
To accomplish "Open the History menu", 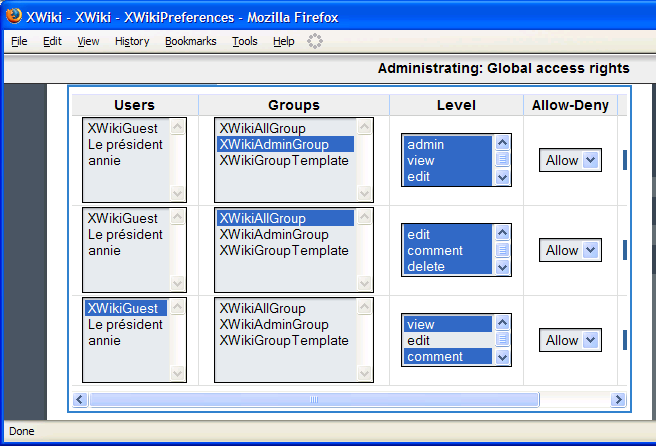I will pyautogui.click(x=132, y=41).
